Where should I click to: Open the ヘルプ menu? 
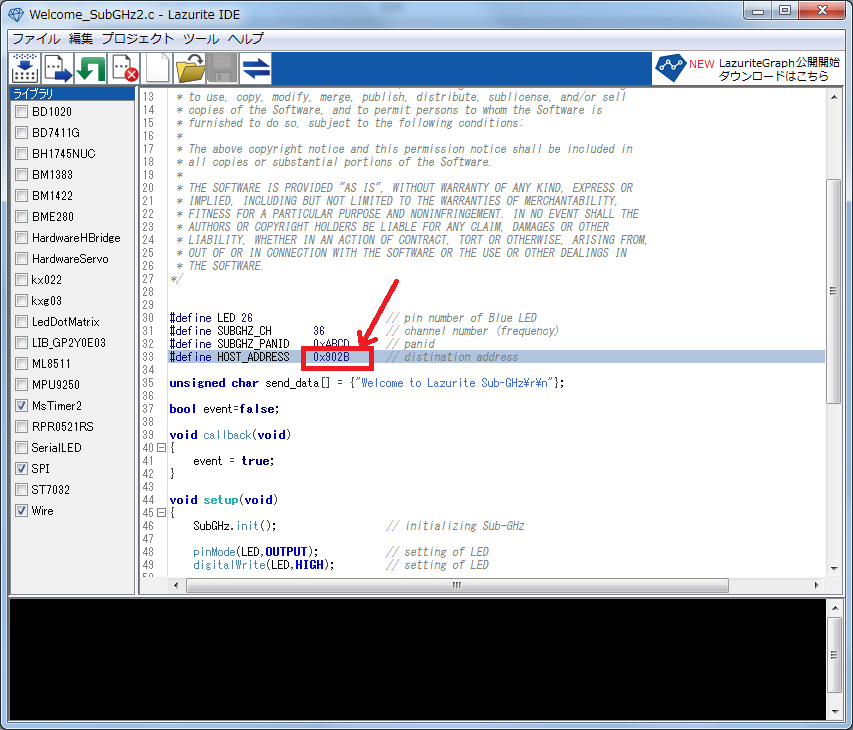click(245, 39)
